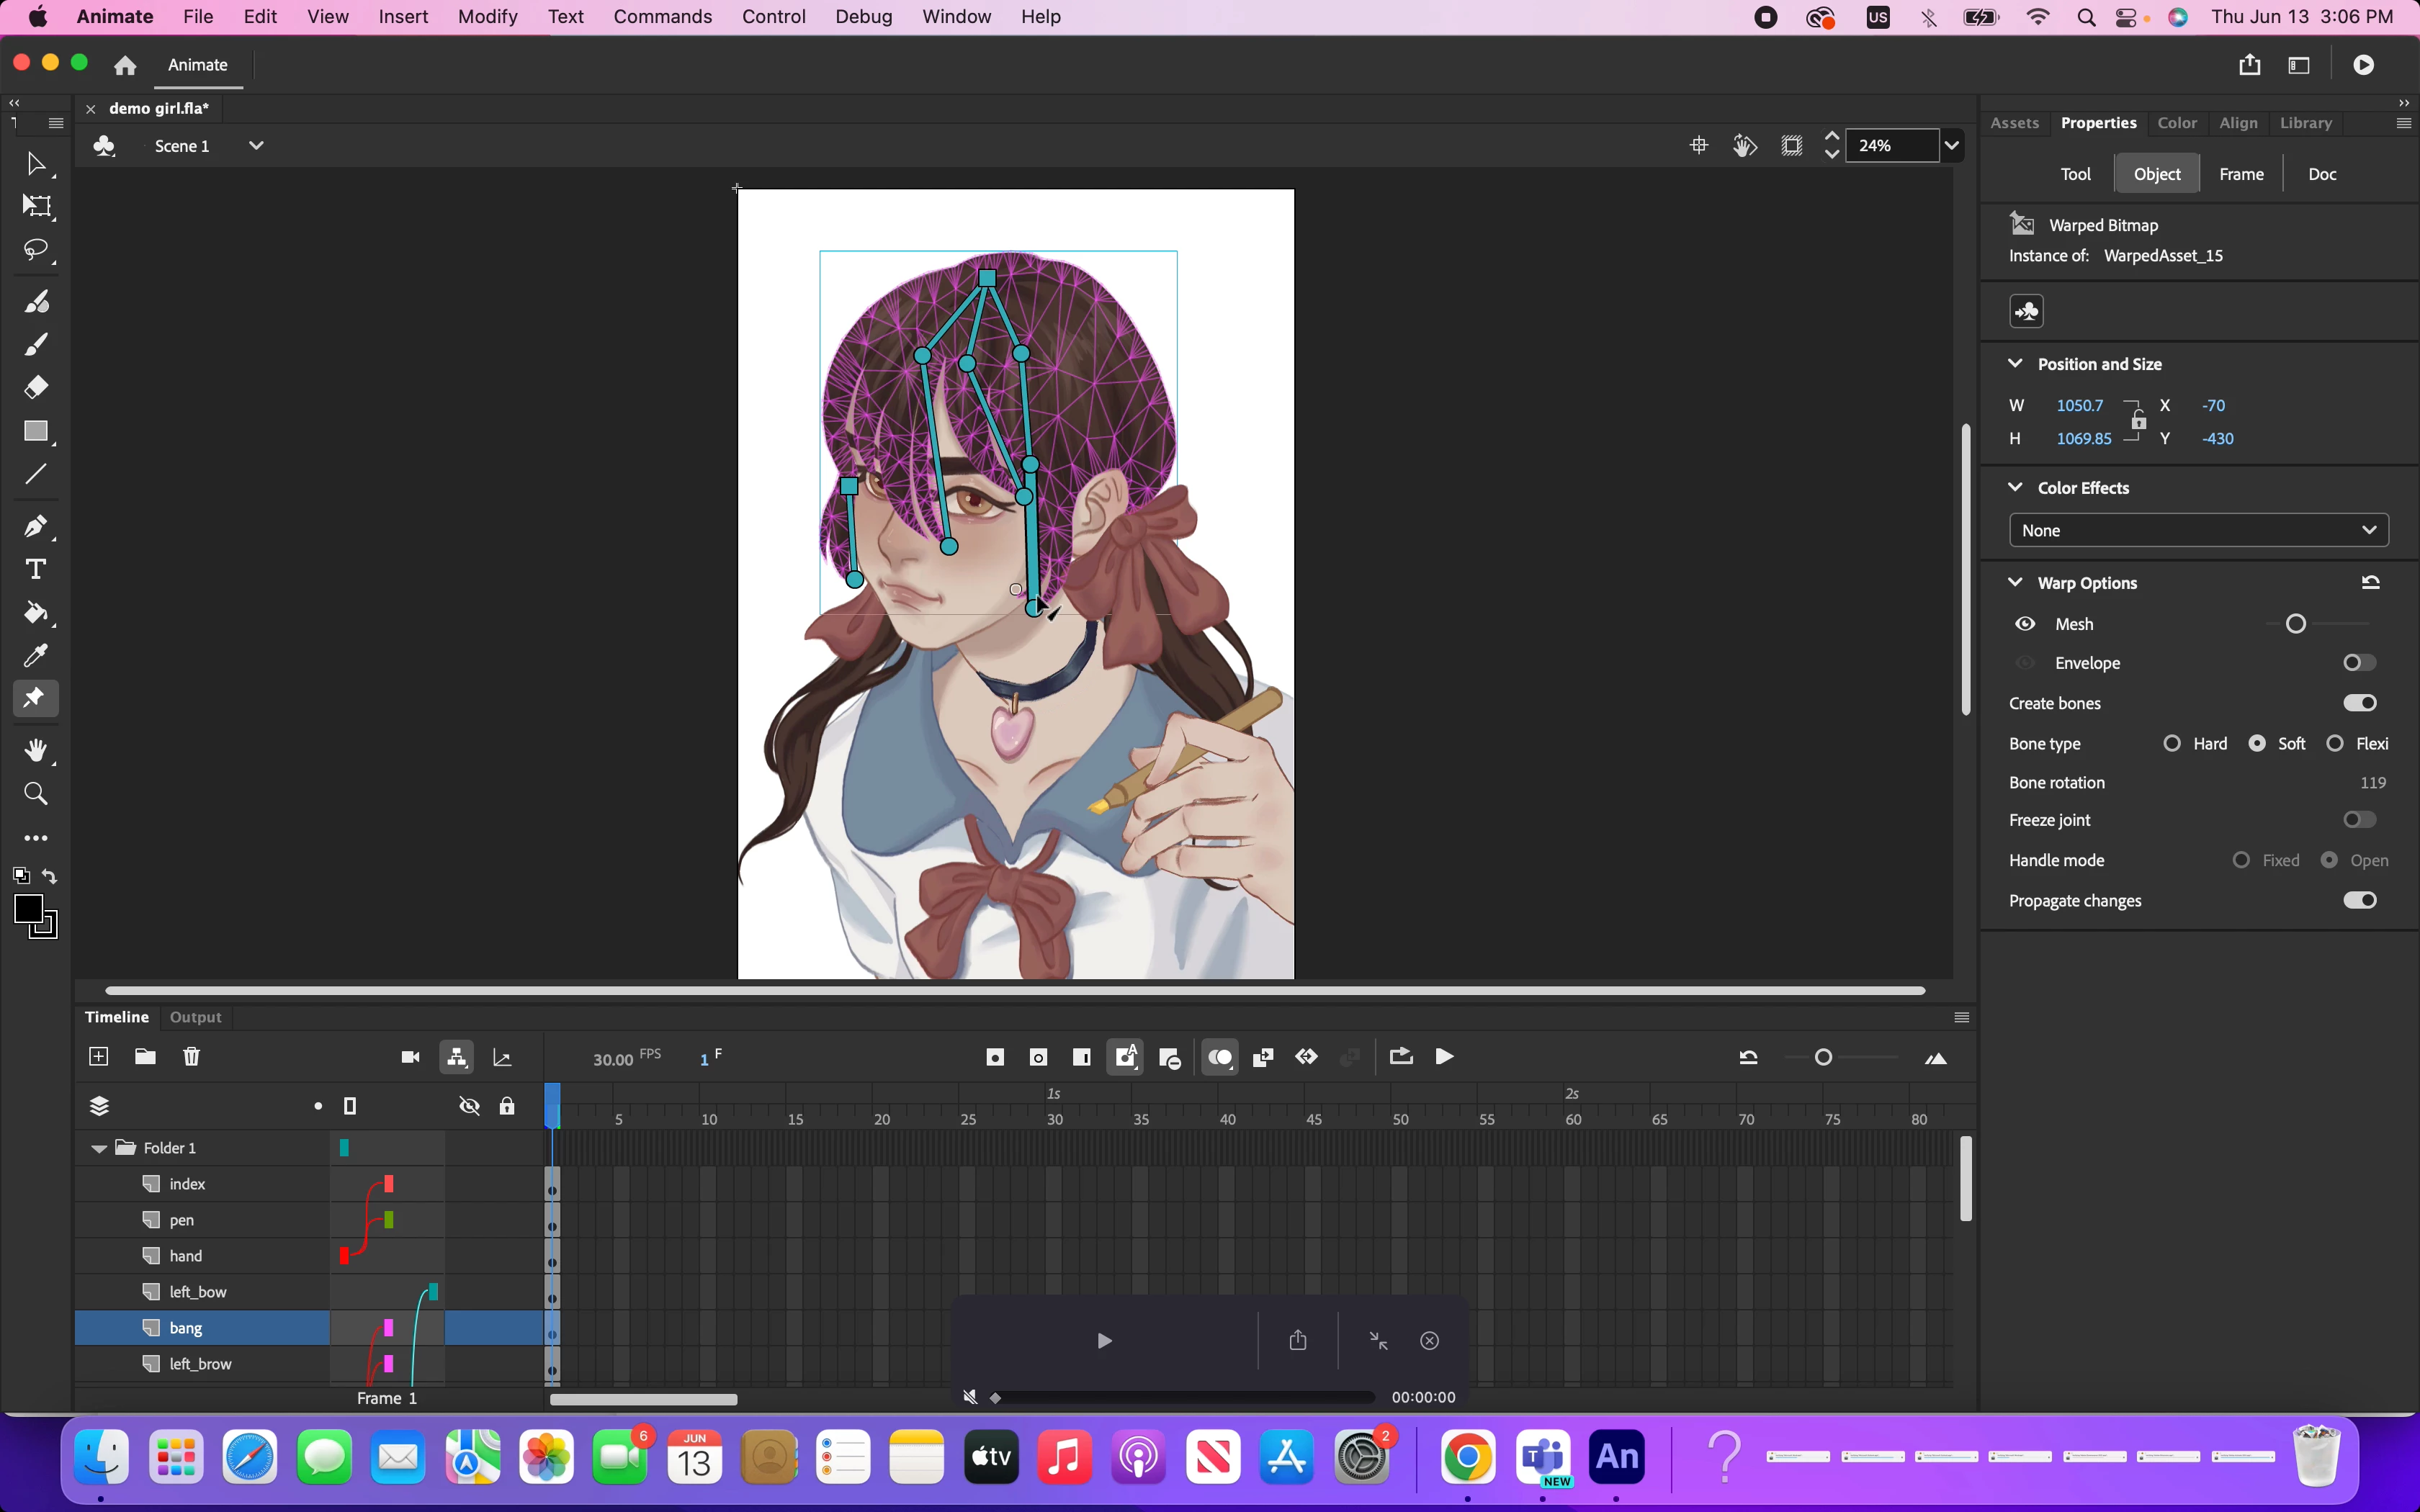Select the Paint Bucket tool
2420x1512 pixels.
(x=36, y=612)
